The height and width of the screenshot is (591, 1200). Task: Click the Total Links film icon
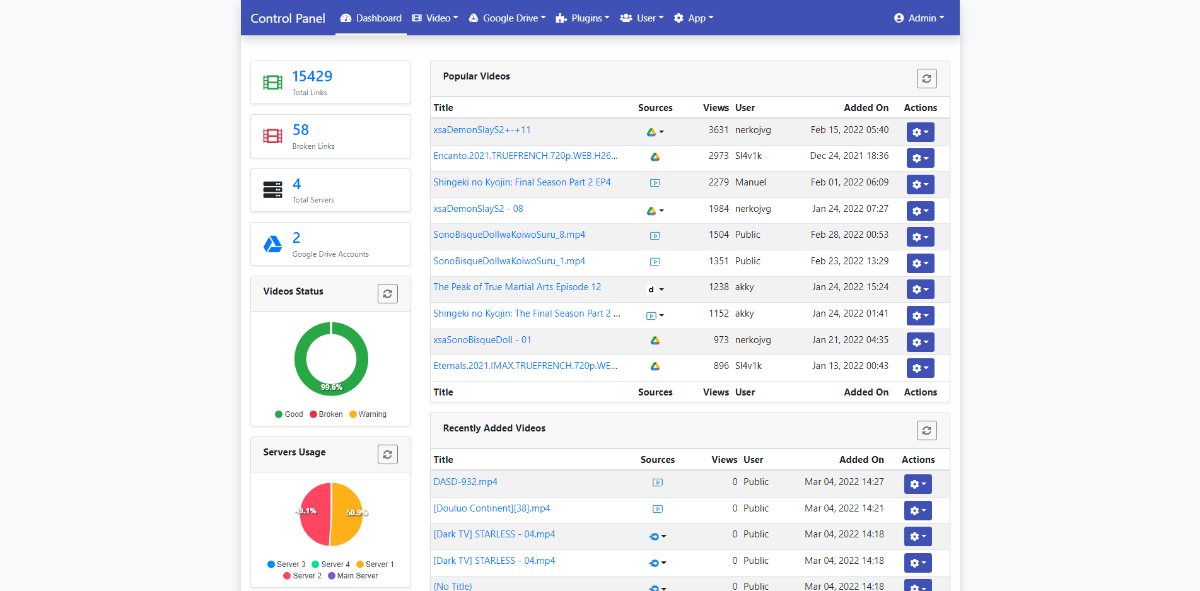272,82
